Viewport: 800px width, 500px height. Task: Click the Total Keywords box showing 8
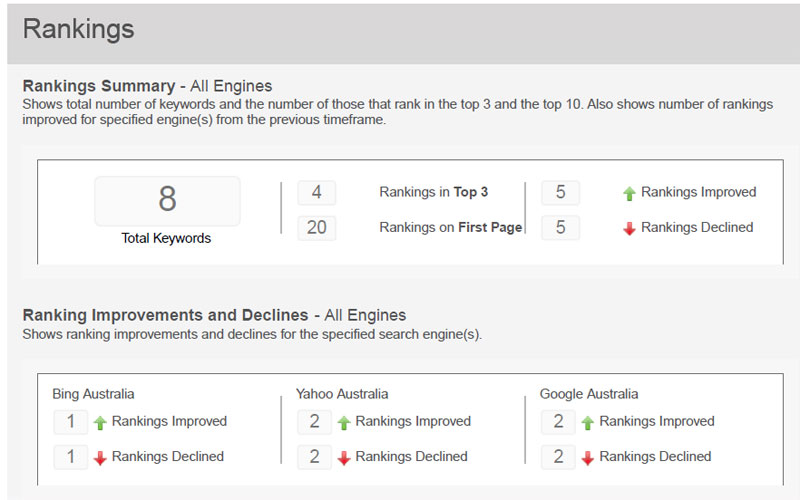(x=167, y=200)
